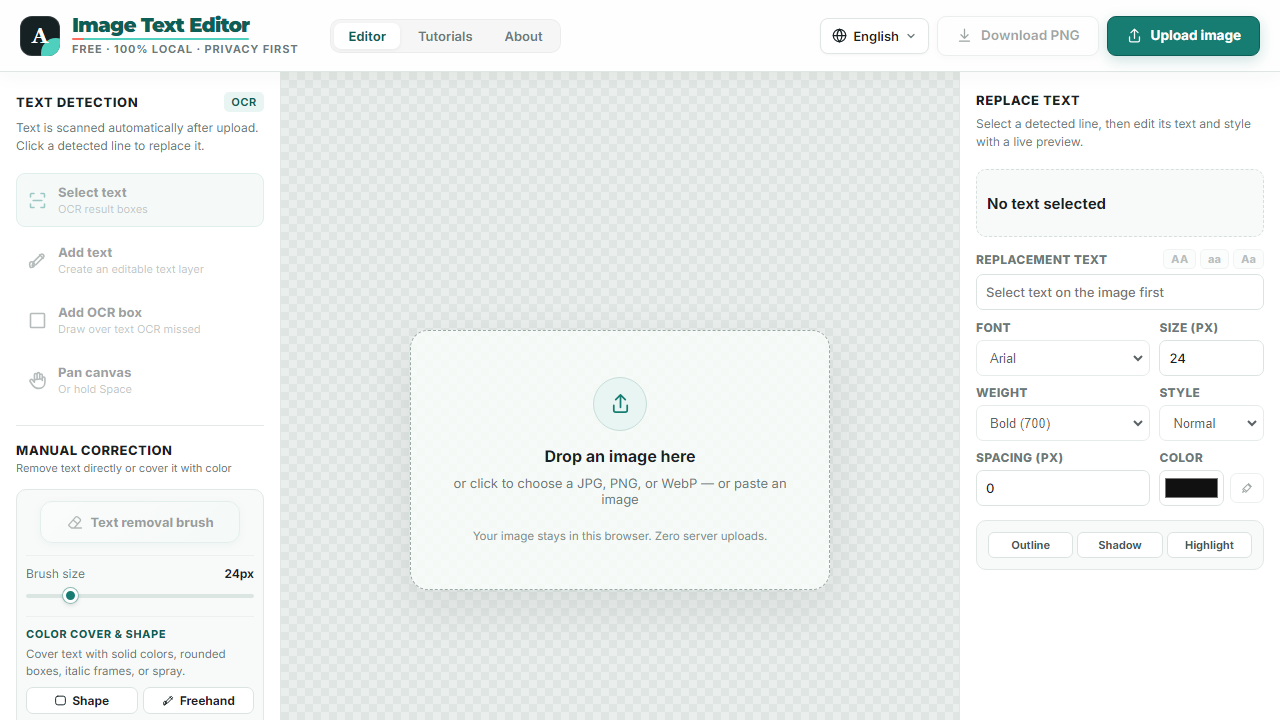Click the Upload image button
1280x720 pixels.
pyautogui.click(x=1183, y=36)
